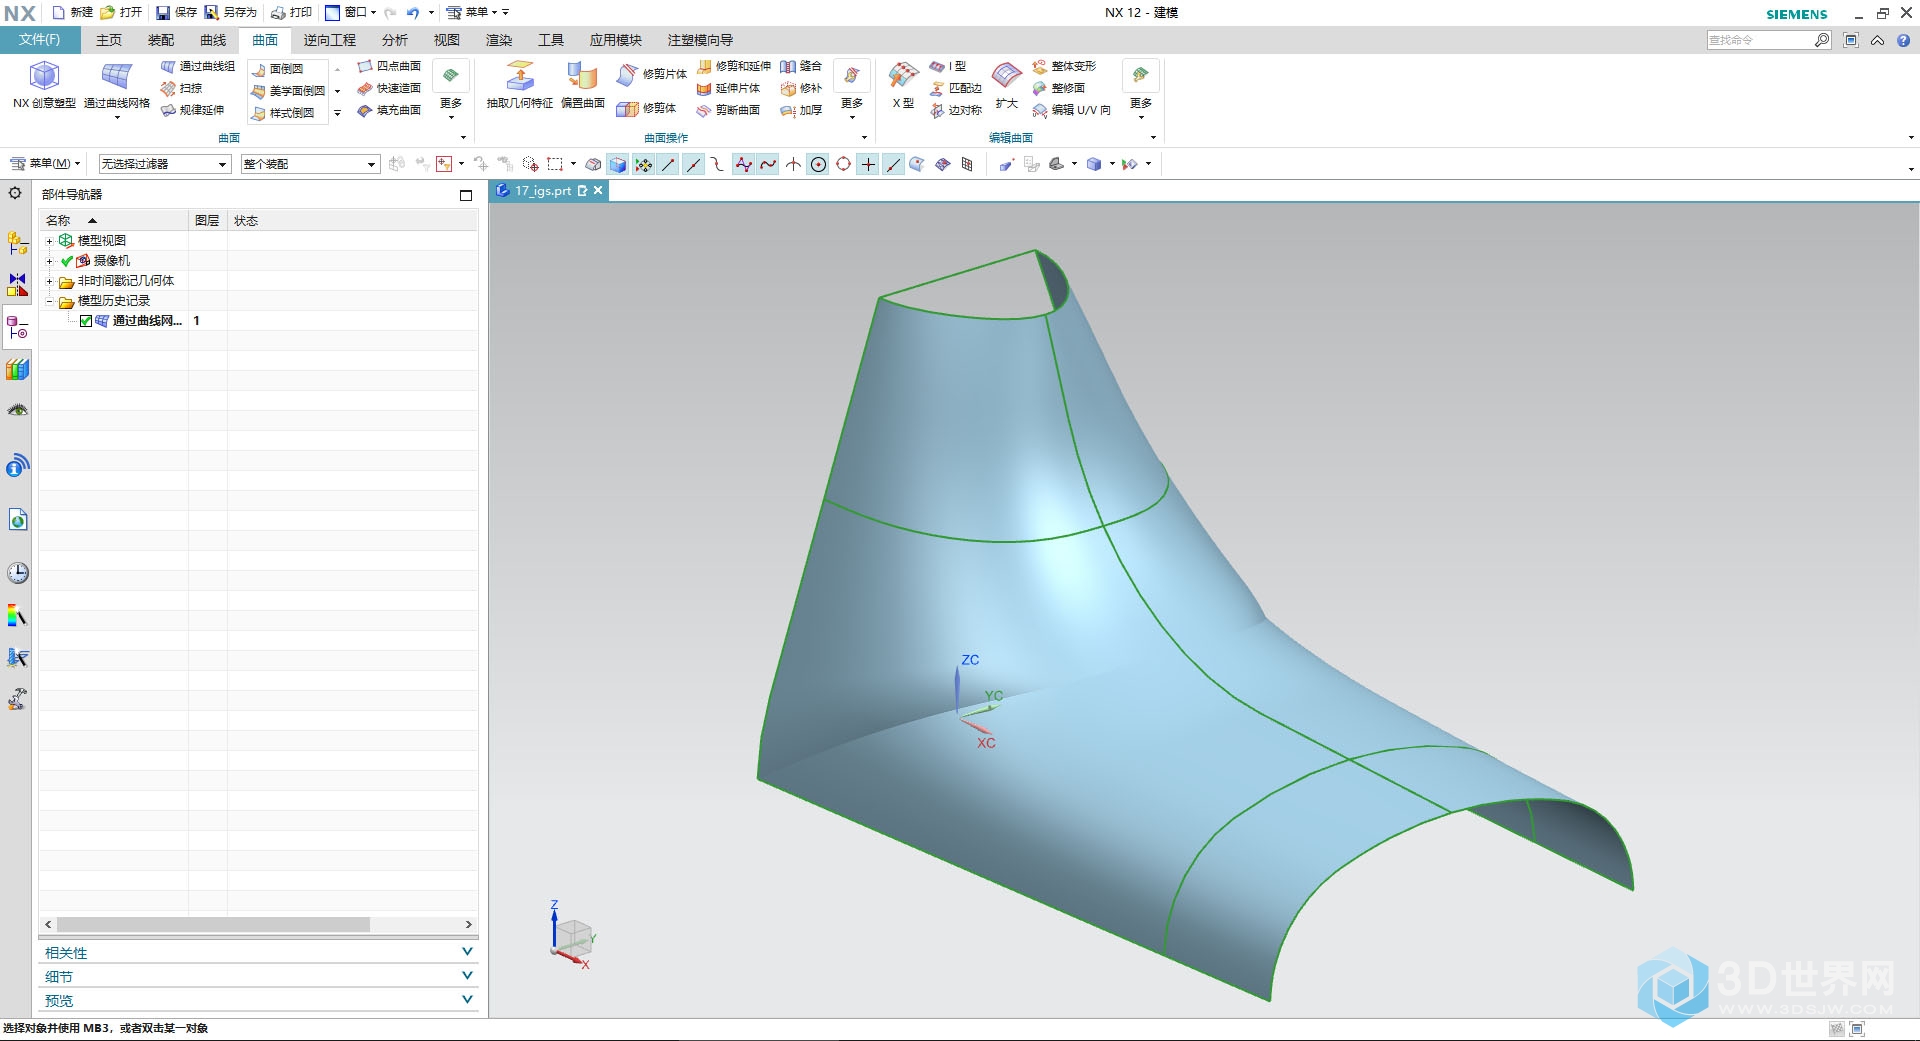Select 延伸片体 tool

728,88
